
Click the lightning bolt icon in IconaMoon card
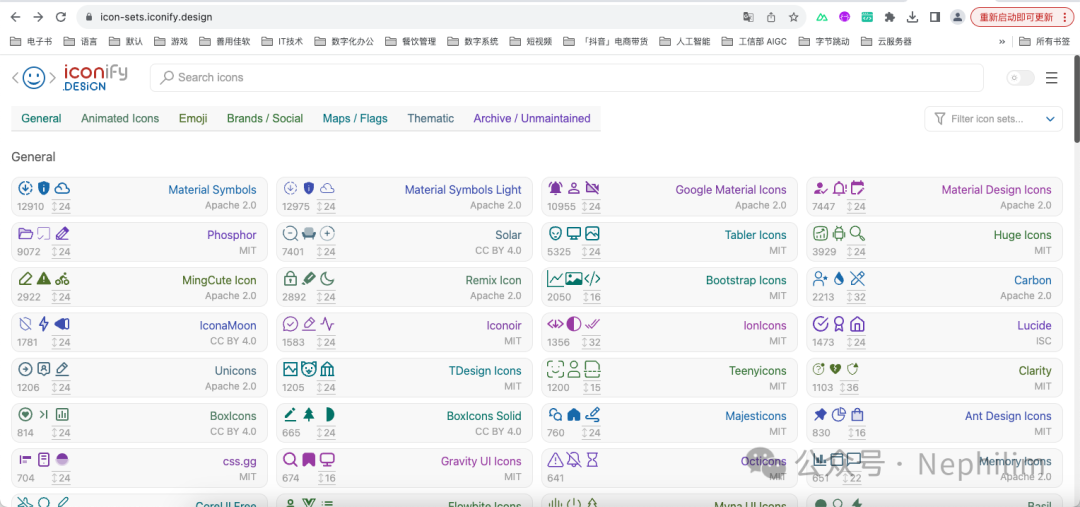point(43,324)
